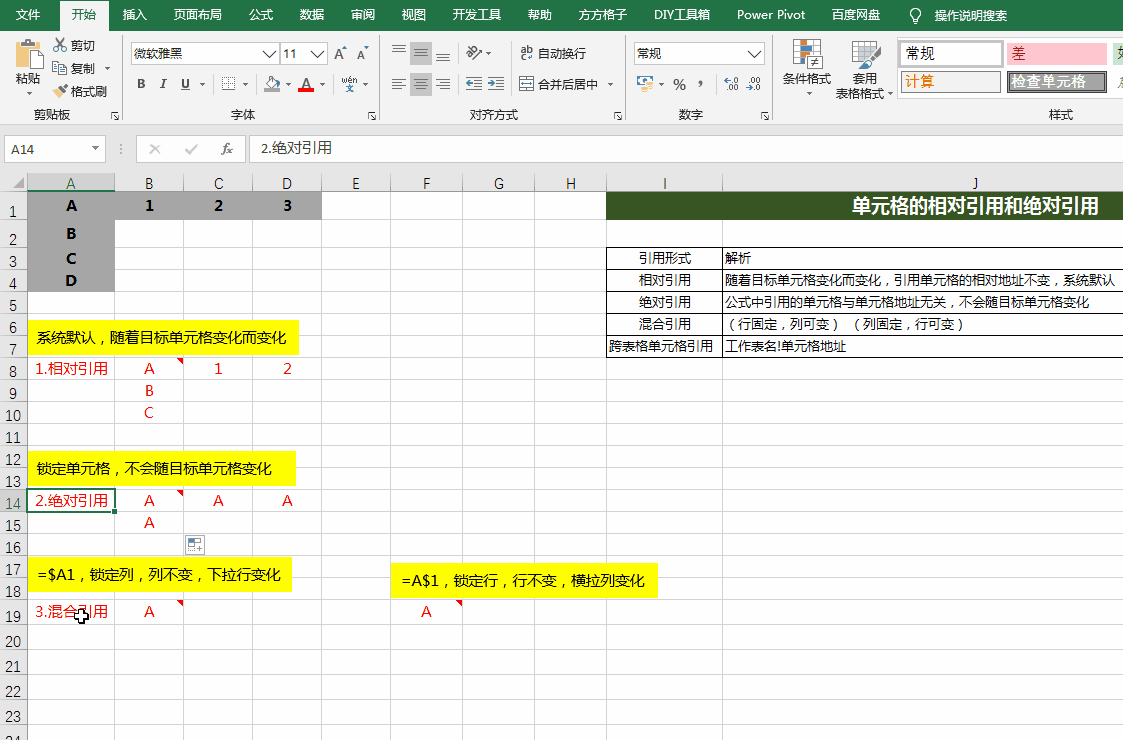Switch to the Power Pivot tab
The height and width of the screenshot is (740, 1123).
(x=771, y=14)
